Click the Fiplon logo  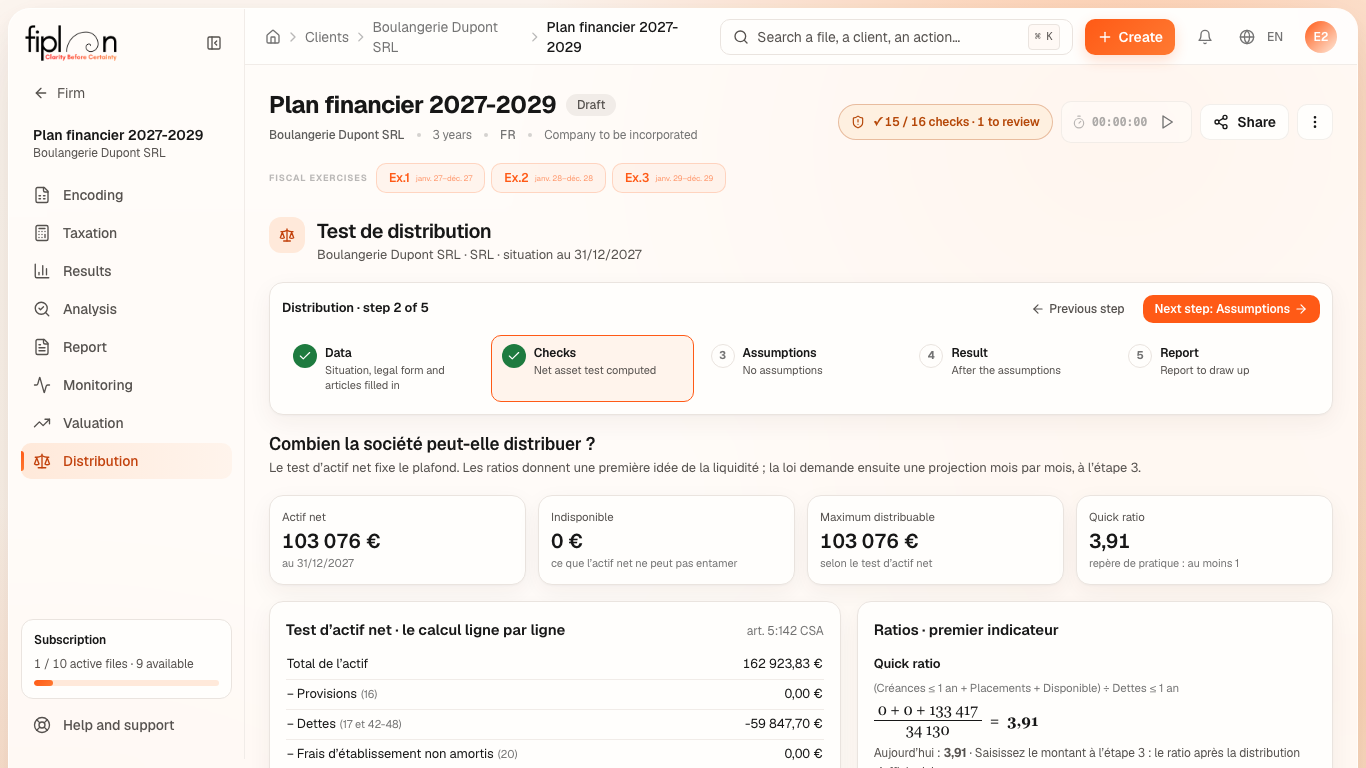tap(71, 43)
